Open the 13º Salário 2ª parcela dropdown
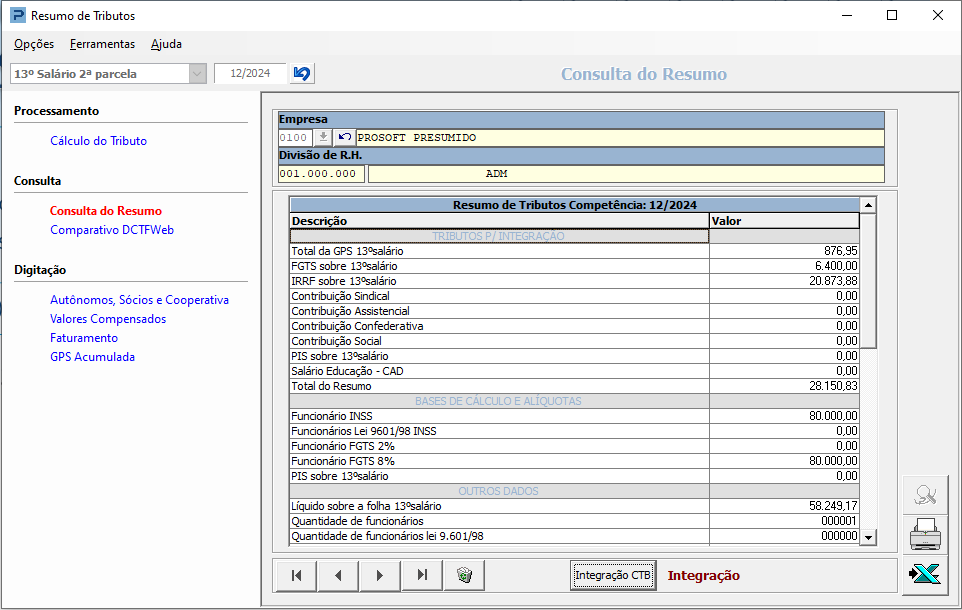The image size is (962, 610). click(197, 74)
